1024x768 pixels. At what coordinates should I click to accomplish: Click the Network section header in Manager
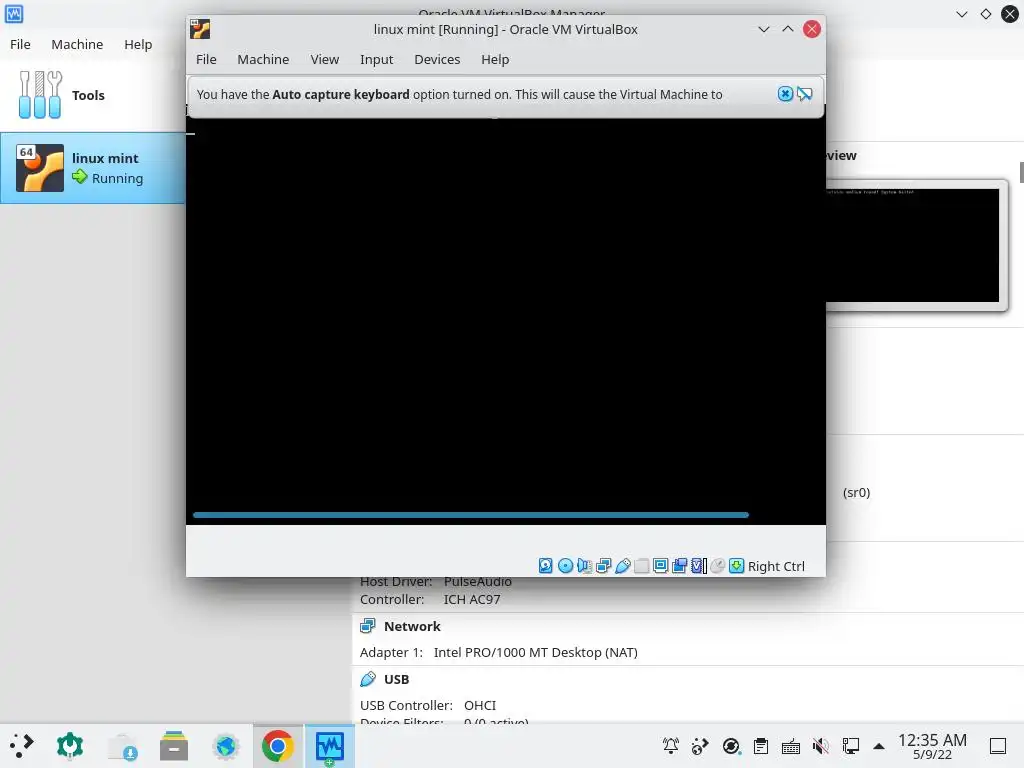click(412, 626)
